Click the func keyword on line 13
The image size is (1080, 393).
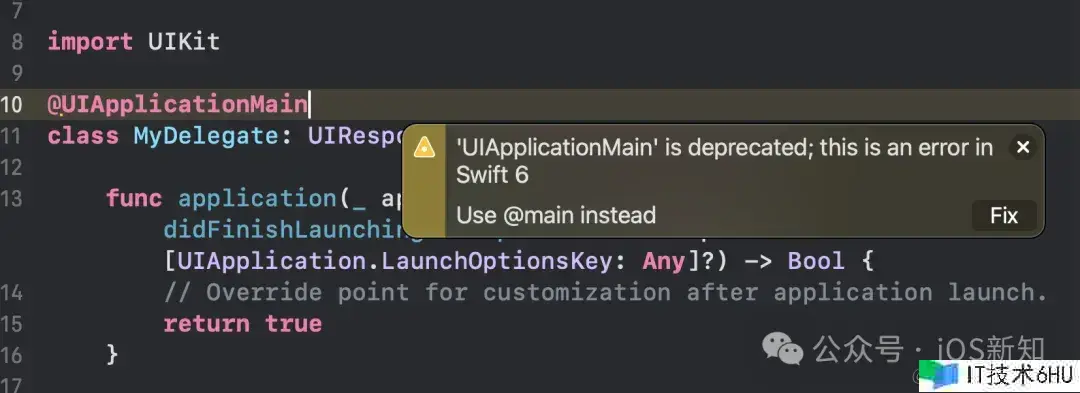click(x=134, y=198)
